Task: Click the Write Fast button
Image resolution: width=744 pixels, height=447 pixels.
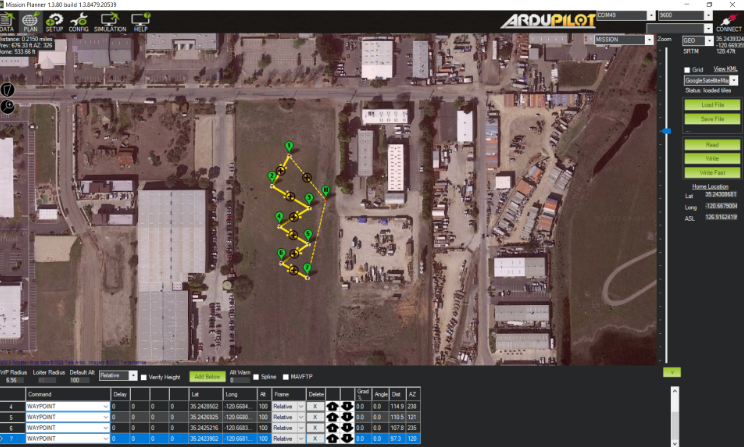Action: [x=712, y=173]
